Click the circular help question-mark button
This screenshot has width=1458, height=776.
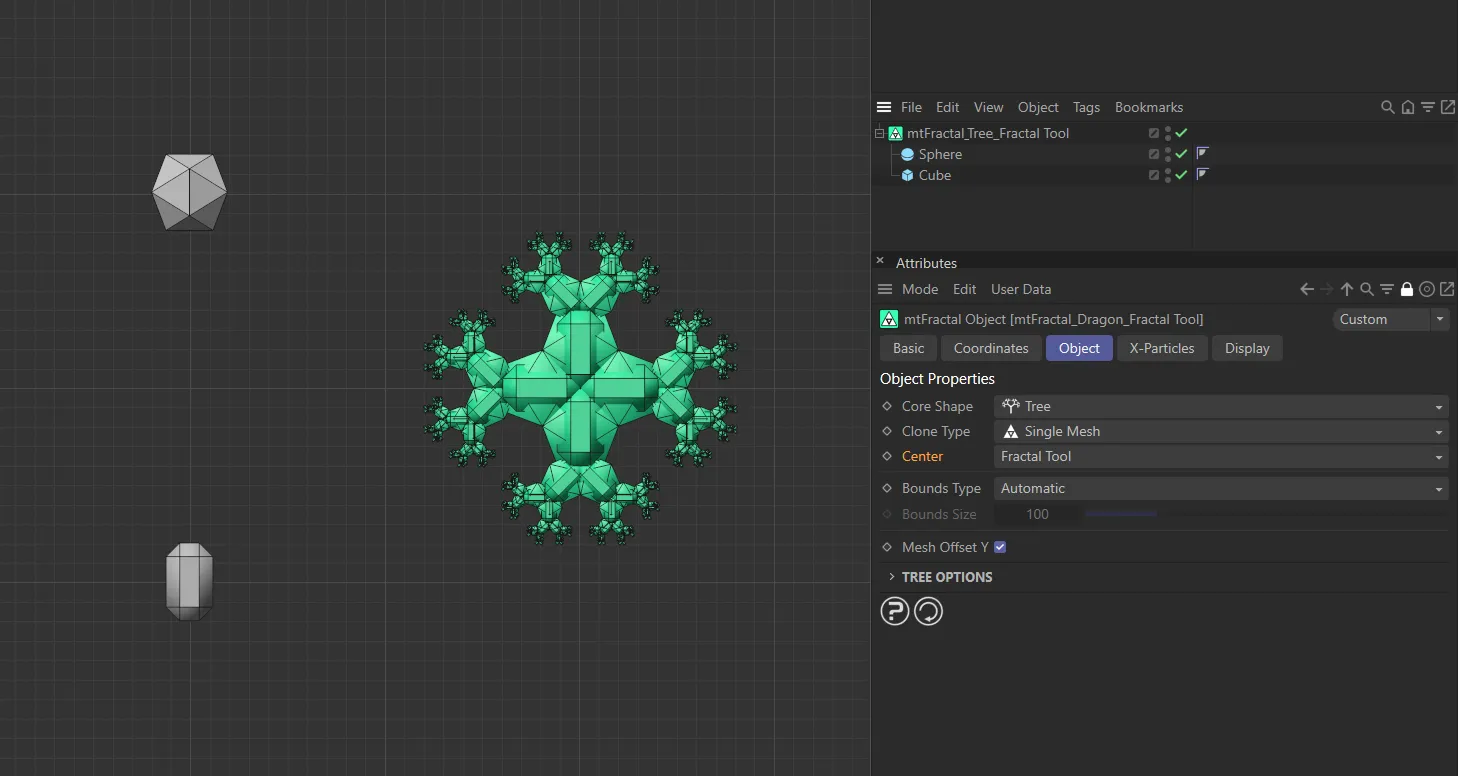point(894,611)
